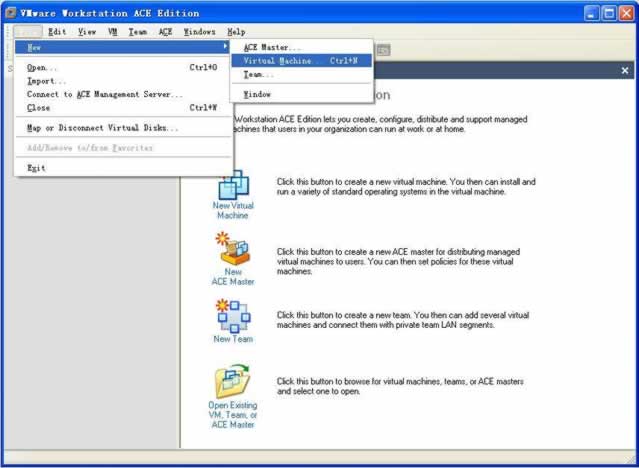The height and width of the screenshot is (468, 639).
Task: Choose Connect to ACE Management Server...
Action: pos(122,95)
